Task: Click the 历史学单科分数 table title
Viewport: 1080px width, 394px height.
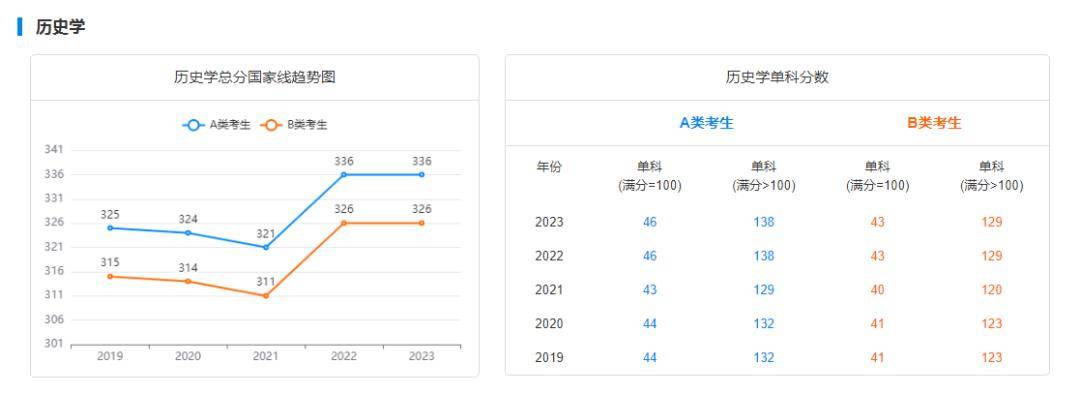Action: pyautogui.click(x=777, y=77)
